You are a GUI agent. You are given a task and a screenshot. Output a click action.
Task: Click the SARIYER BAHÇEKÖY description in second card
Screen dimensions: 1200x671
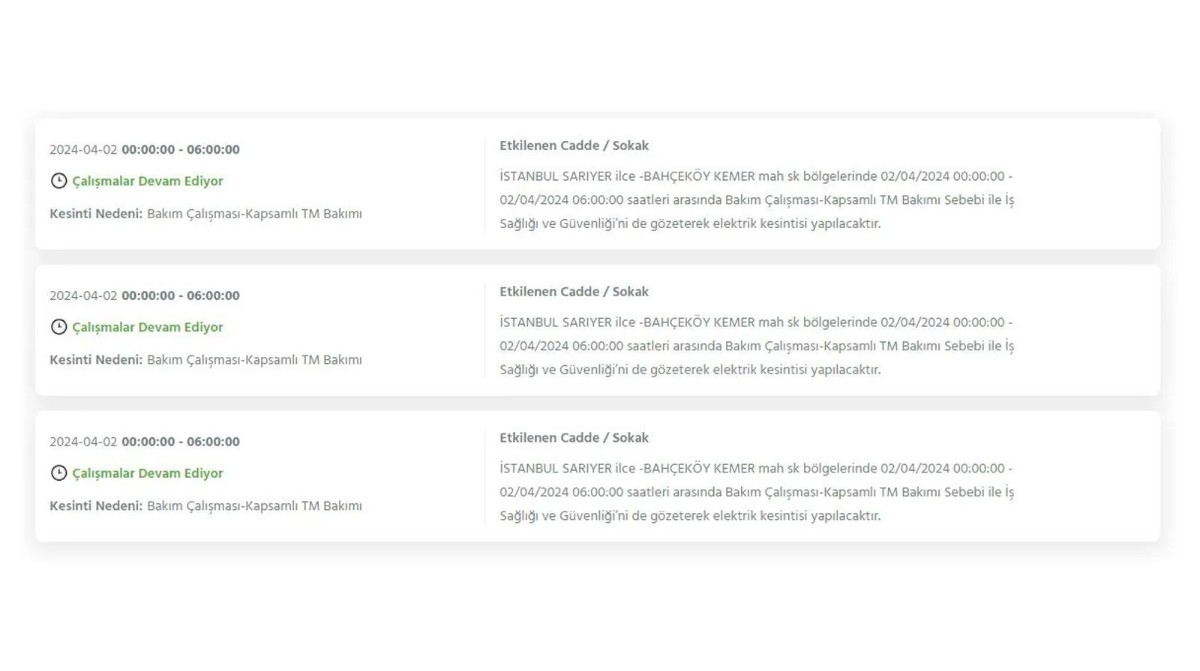[x=757, y=346]
